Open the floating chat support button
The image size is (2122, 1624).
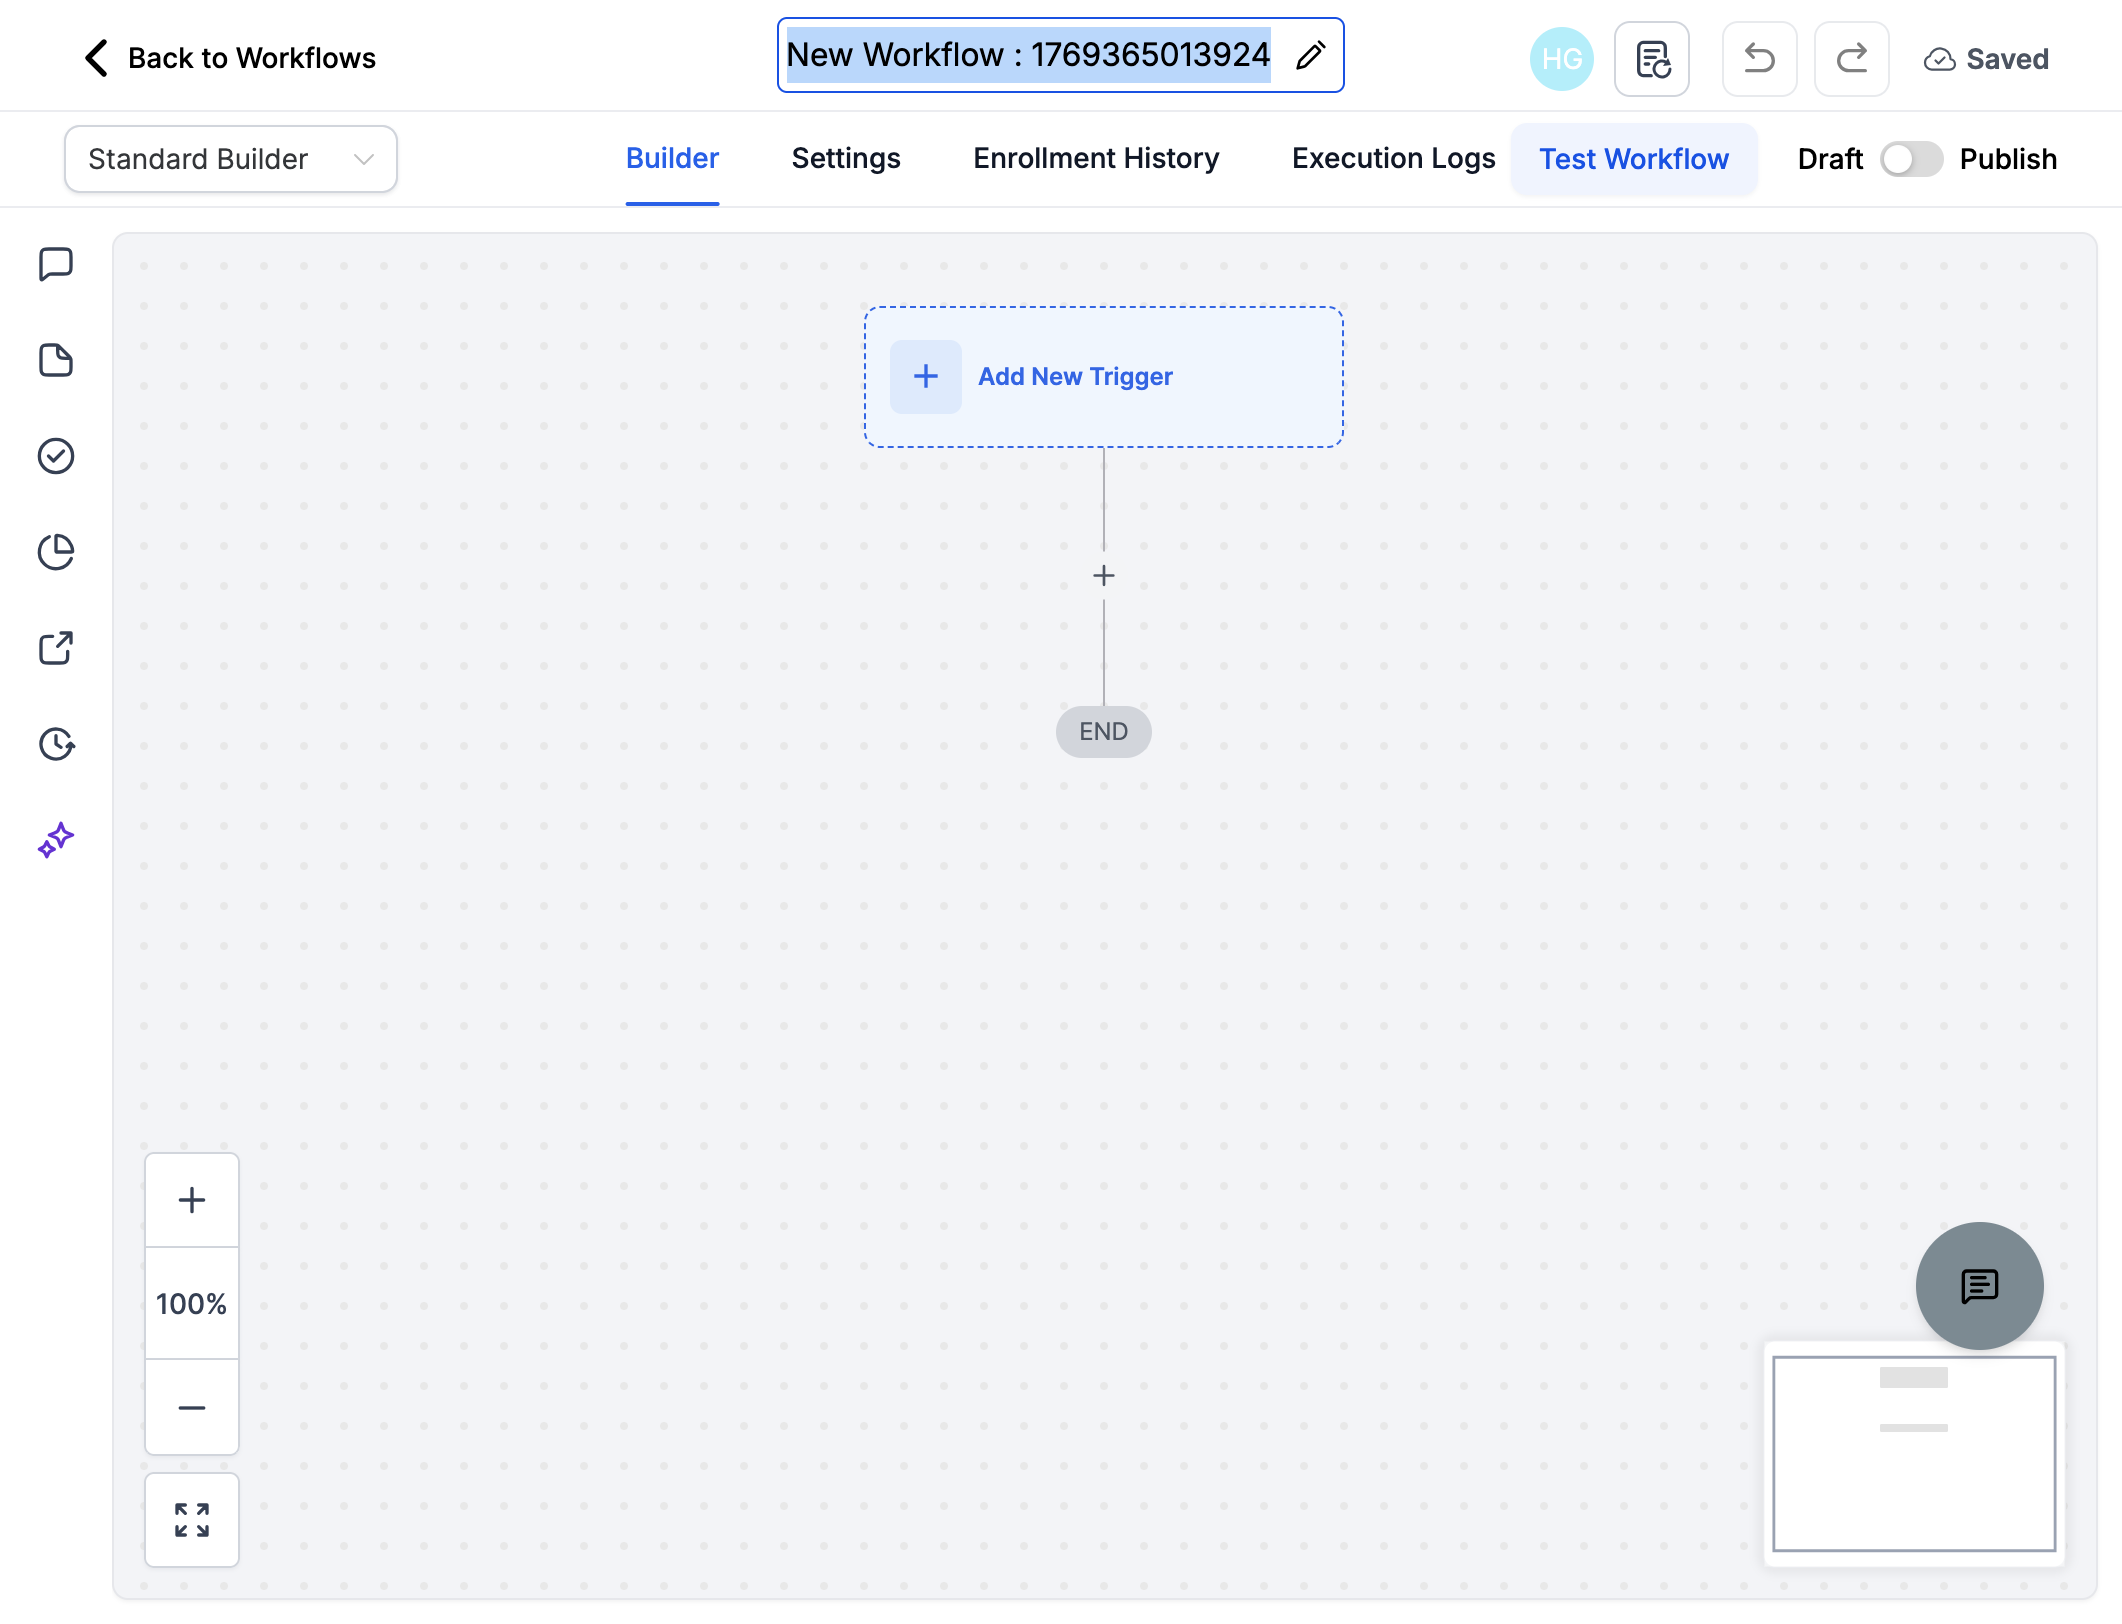click(x=1979, y=1286)
